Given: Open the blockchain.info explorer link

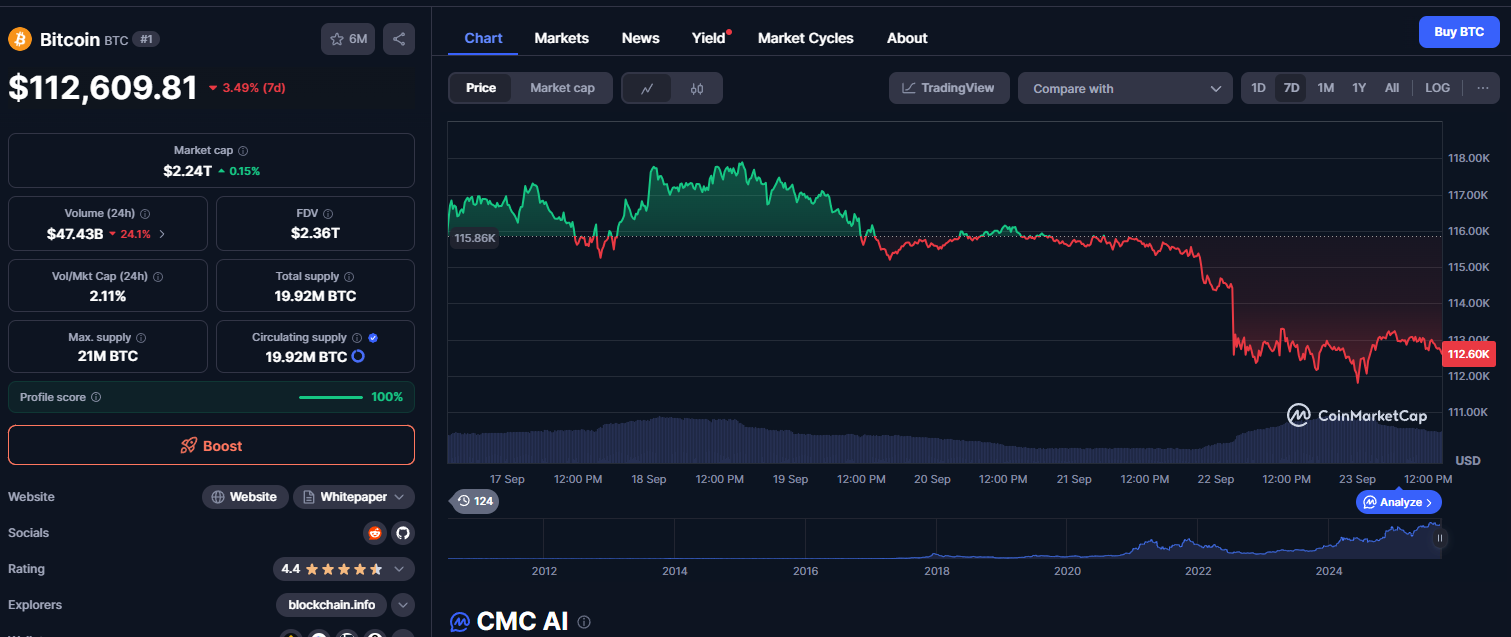Looking at the screenshot, I should point(331,605).
